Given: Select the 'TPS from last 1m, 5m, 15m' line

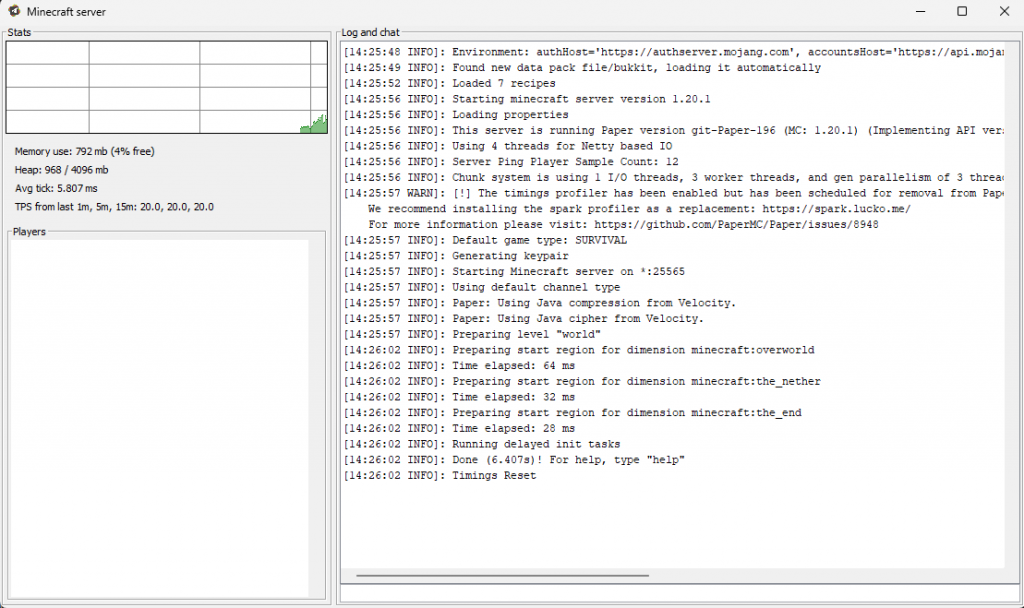Looking at the screenshot, I should (114, 206).
